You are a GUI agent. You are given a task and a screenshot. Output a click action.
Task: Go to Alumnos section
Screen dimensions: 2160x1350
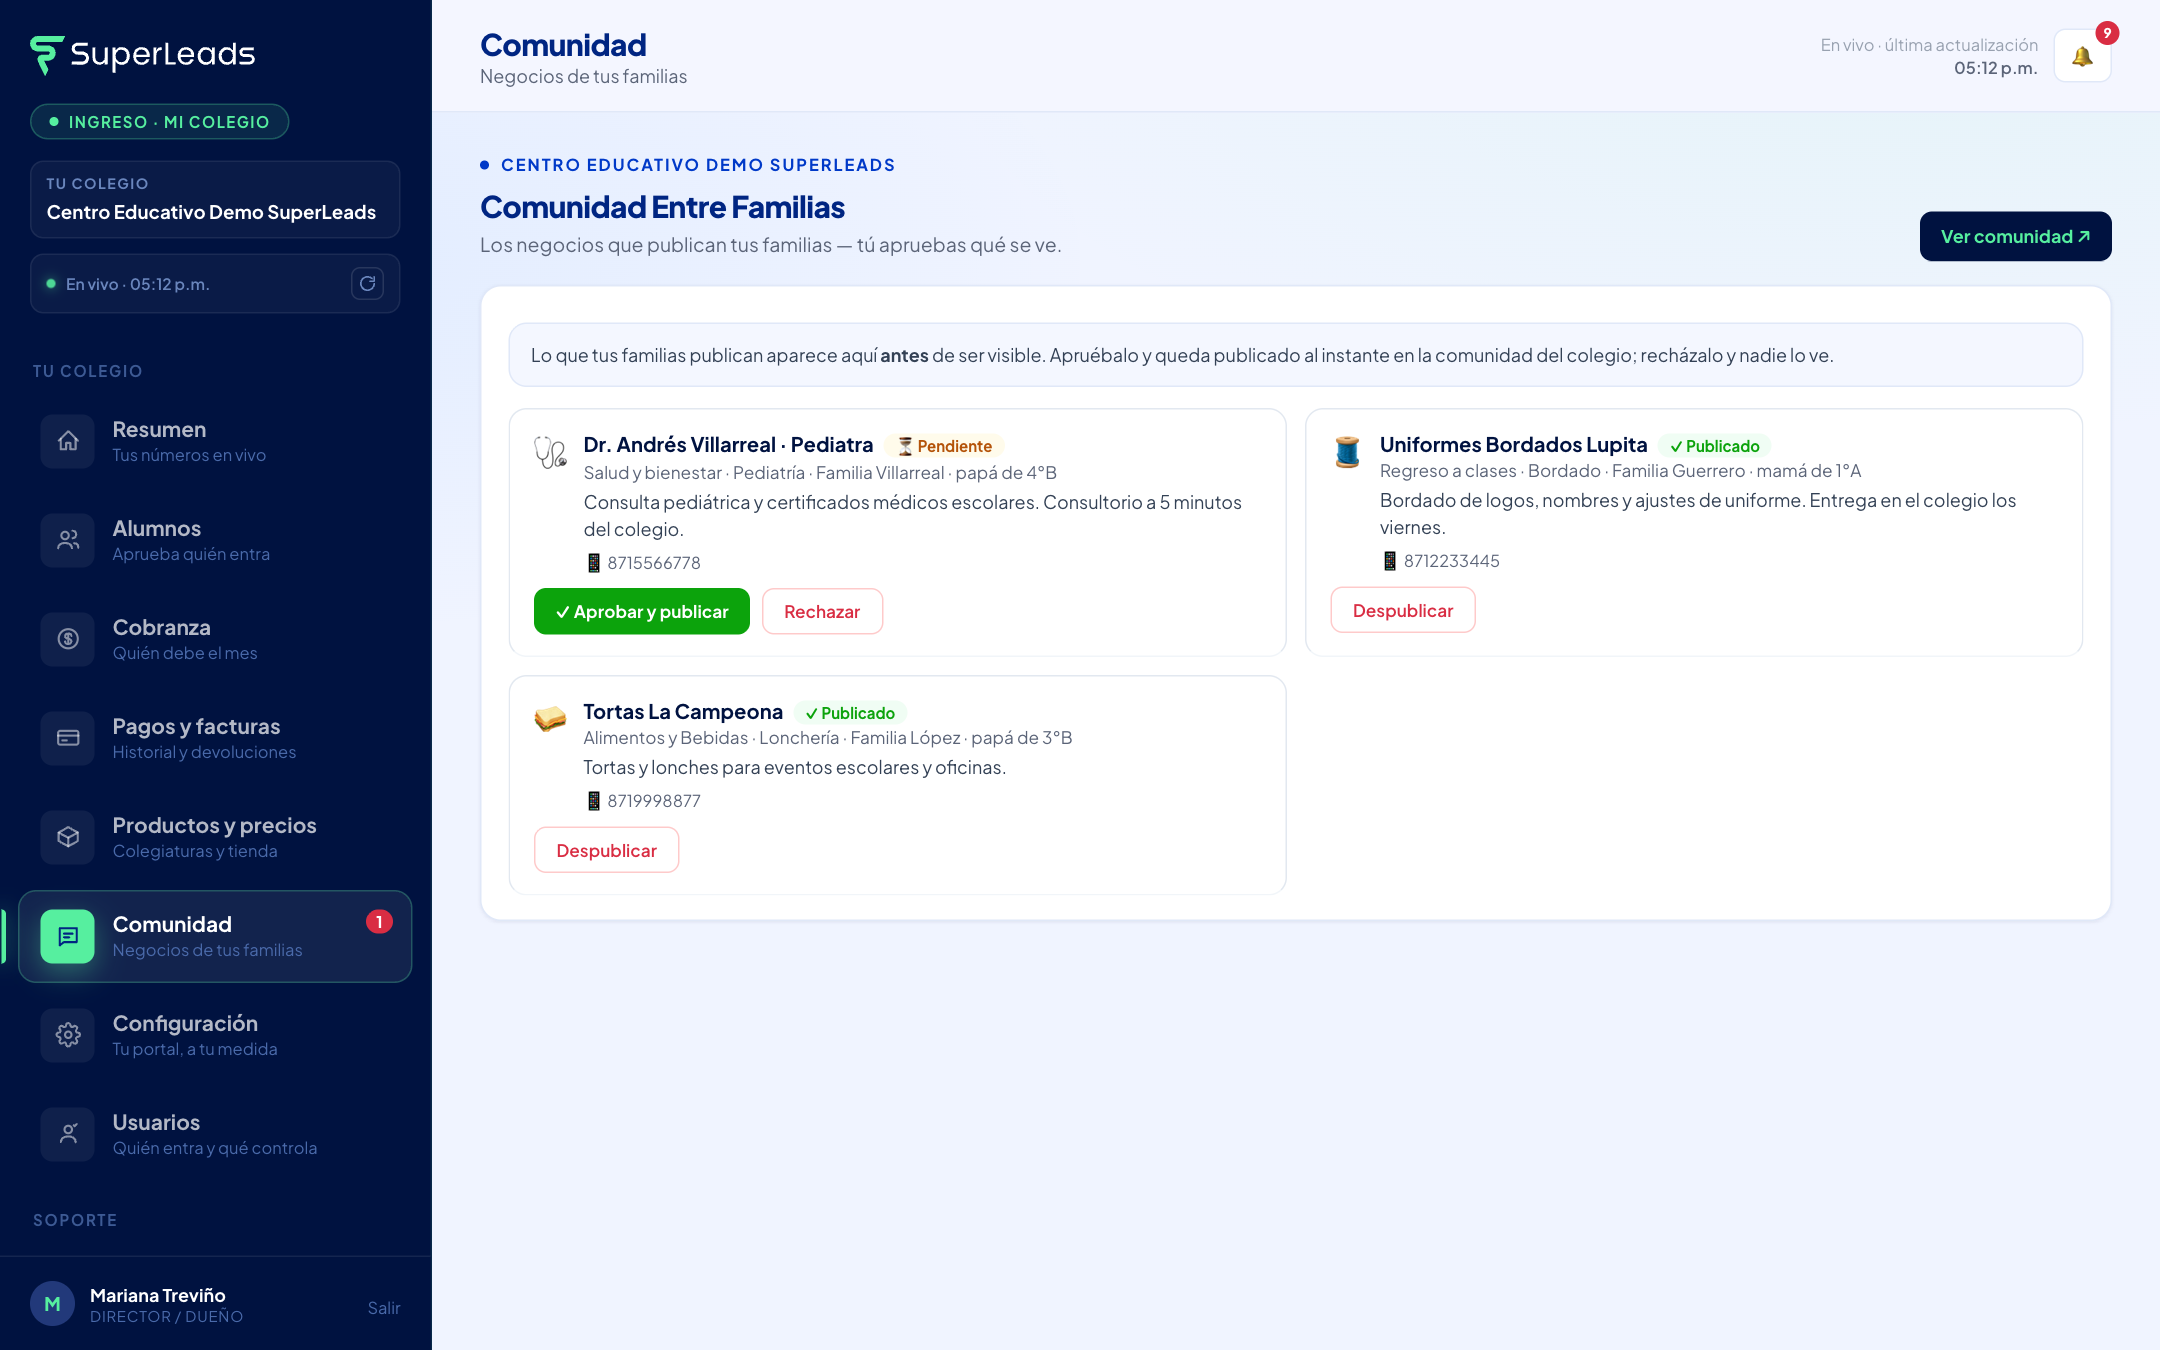[x=215, y=540]
